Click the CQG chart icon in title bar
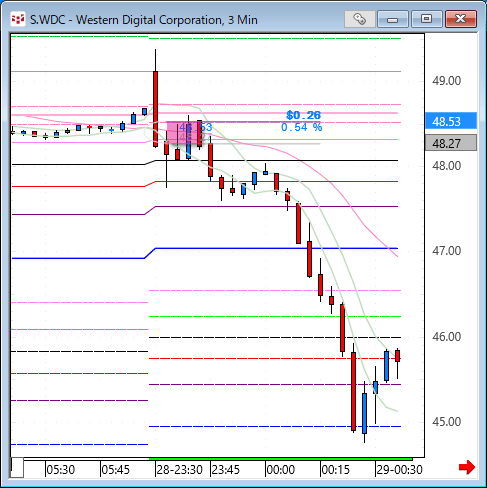This screenshot has height=488, width=487. (18, 19)
